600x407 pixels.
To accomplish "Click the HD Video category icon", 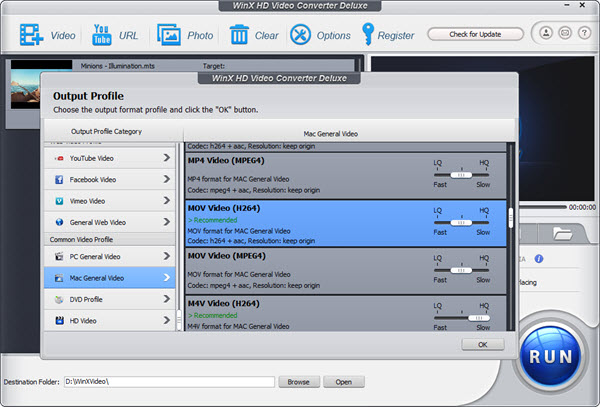I will (x=59, y=321).
